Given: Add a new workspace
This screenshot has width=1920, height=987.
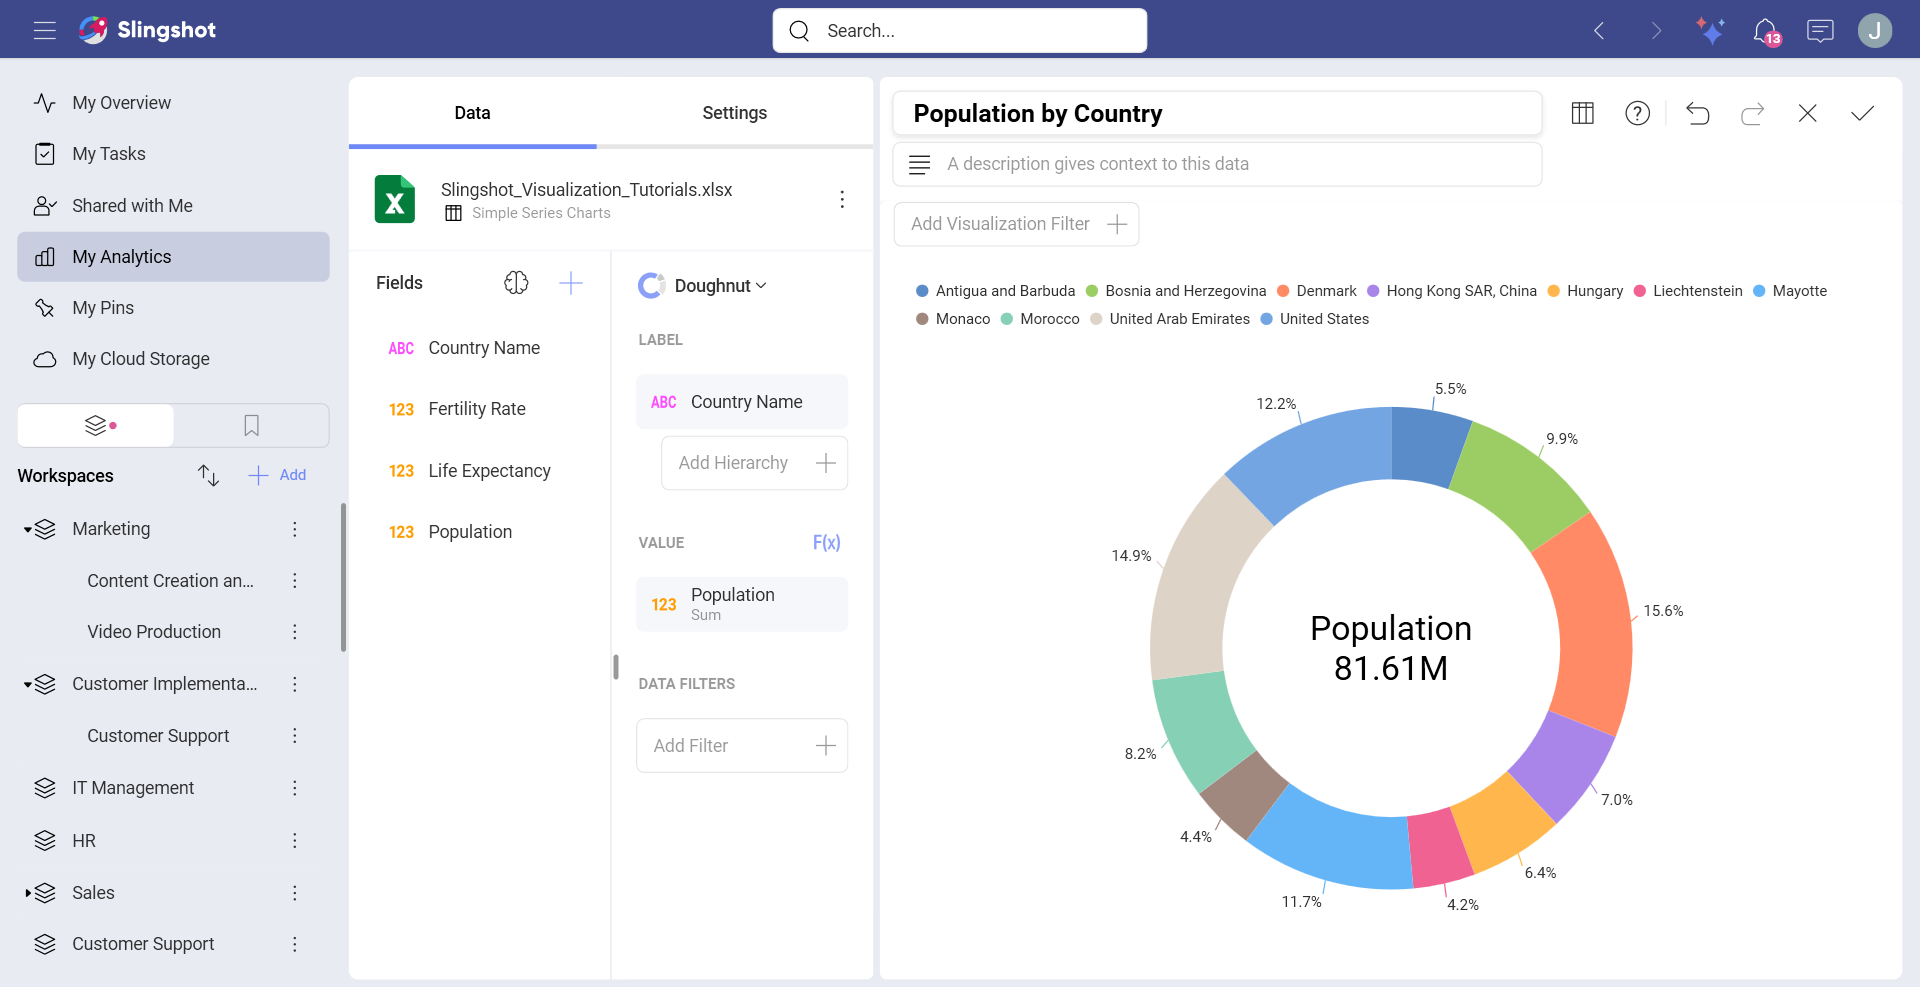Looking at the screenshot, I should click(x=277, y=475).
